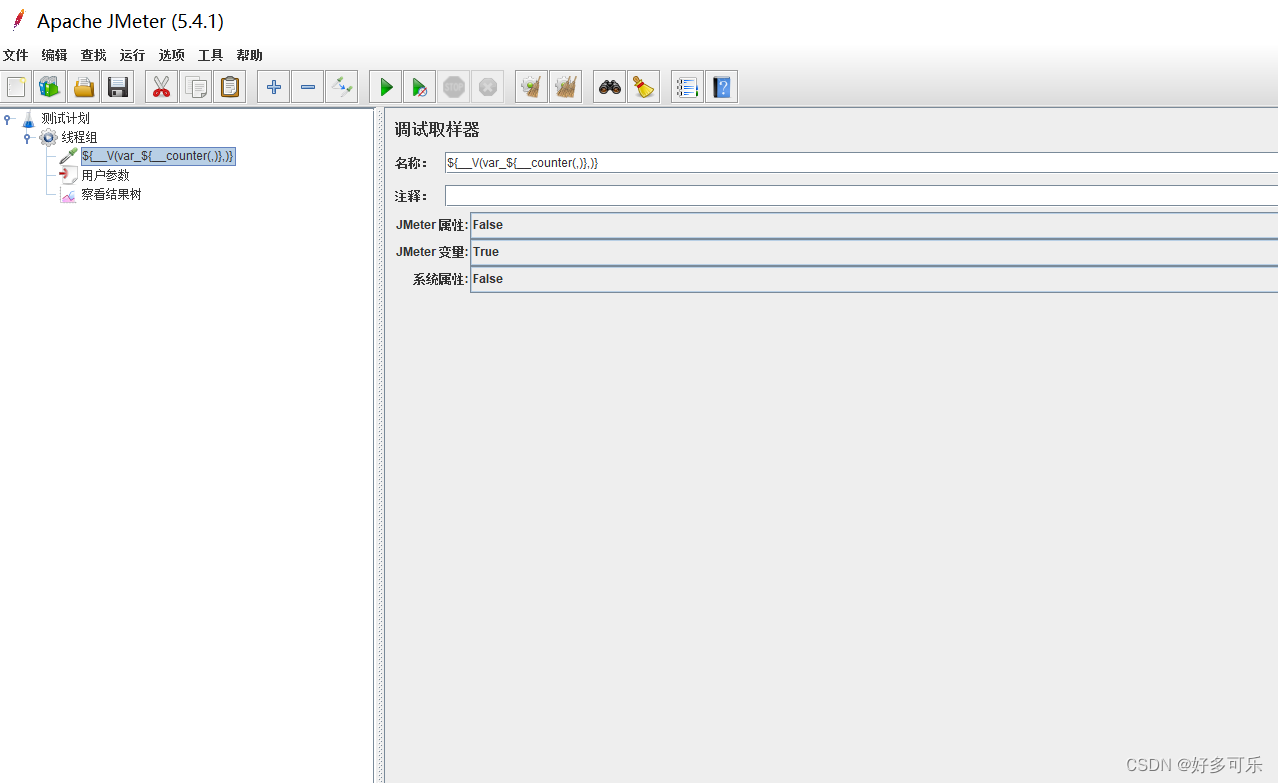Save the test plan with floppy icon

[x=118, y=87]
